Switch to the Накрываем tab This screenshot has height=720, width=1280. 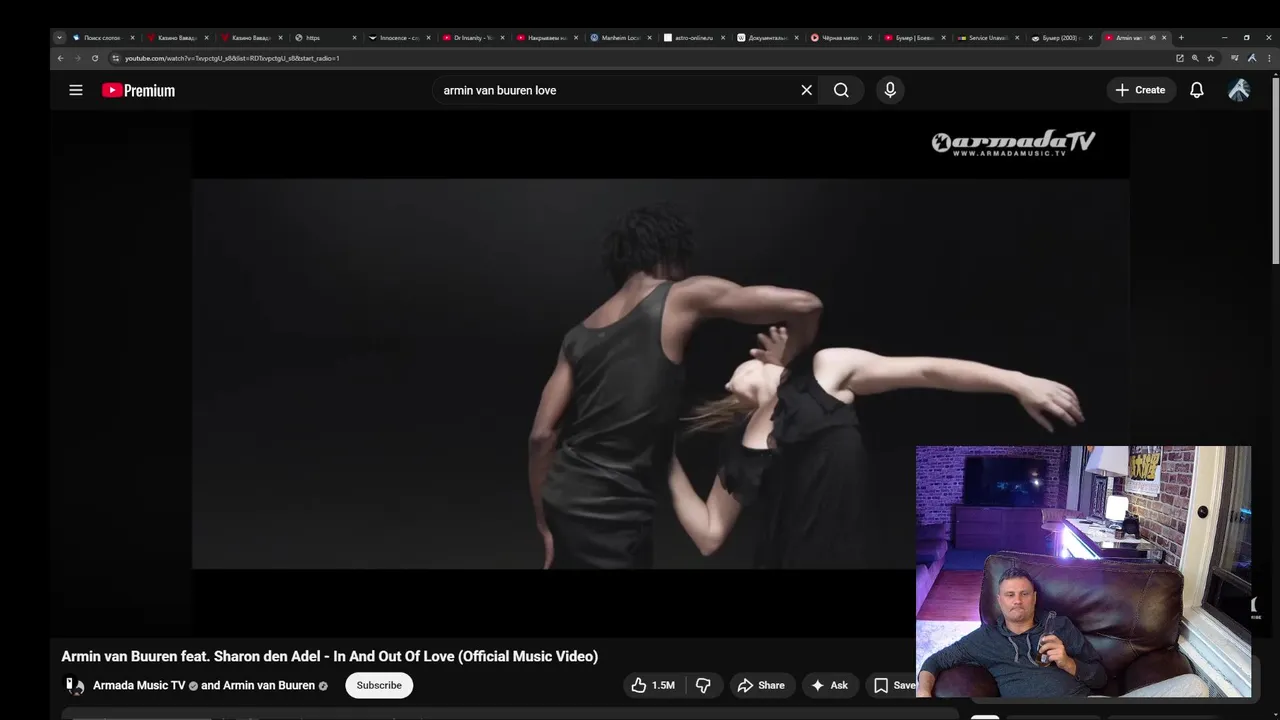[546, 38]
